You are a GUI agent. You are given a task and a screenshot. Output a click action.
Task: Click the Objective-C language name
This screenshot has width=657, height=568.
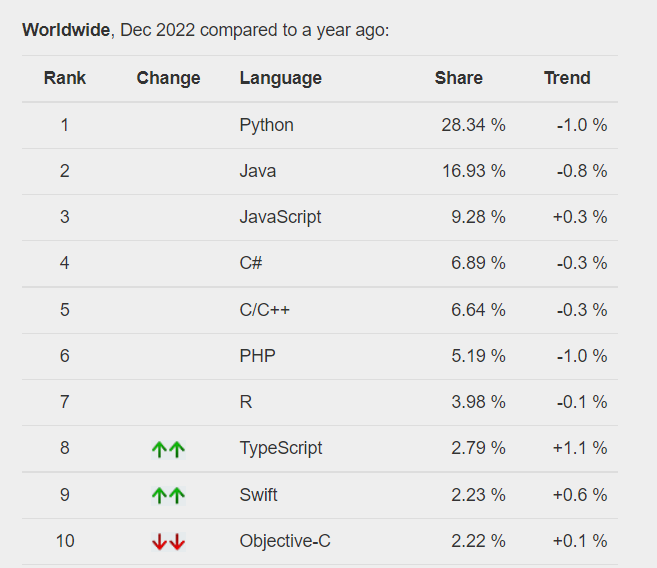(285, 541)
